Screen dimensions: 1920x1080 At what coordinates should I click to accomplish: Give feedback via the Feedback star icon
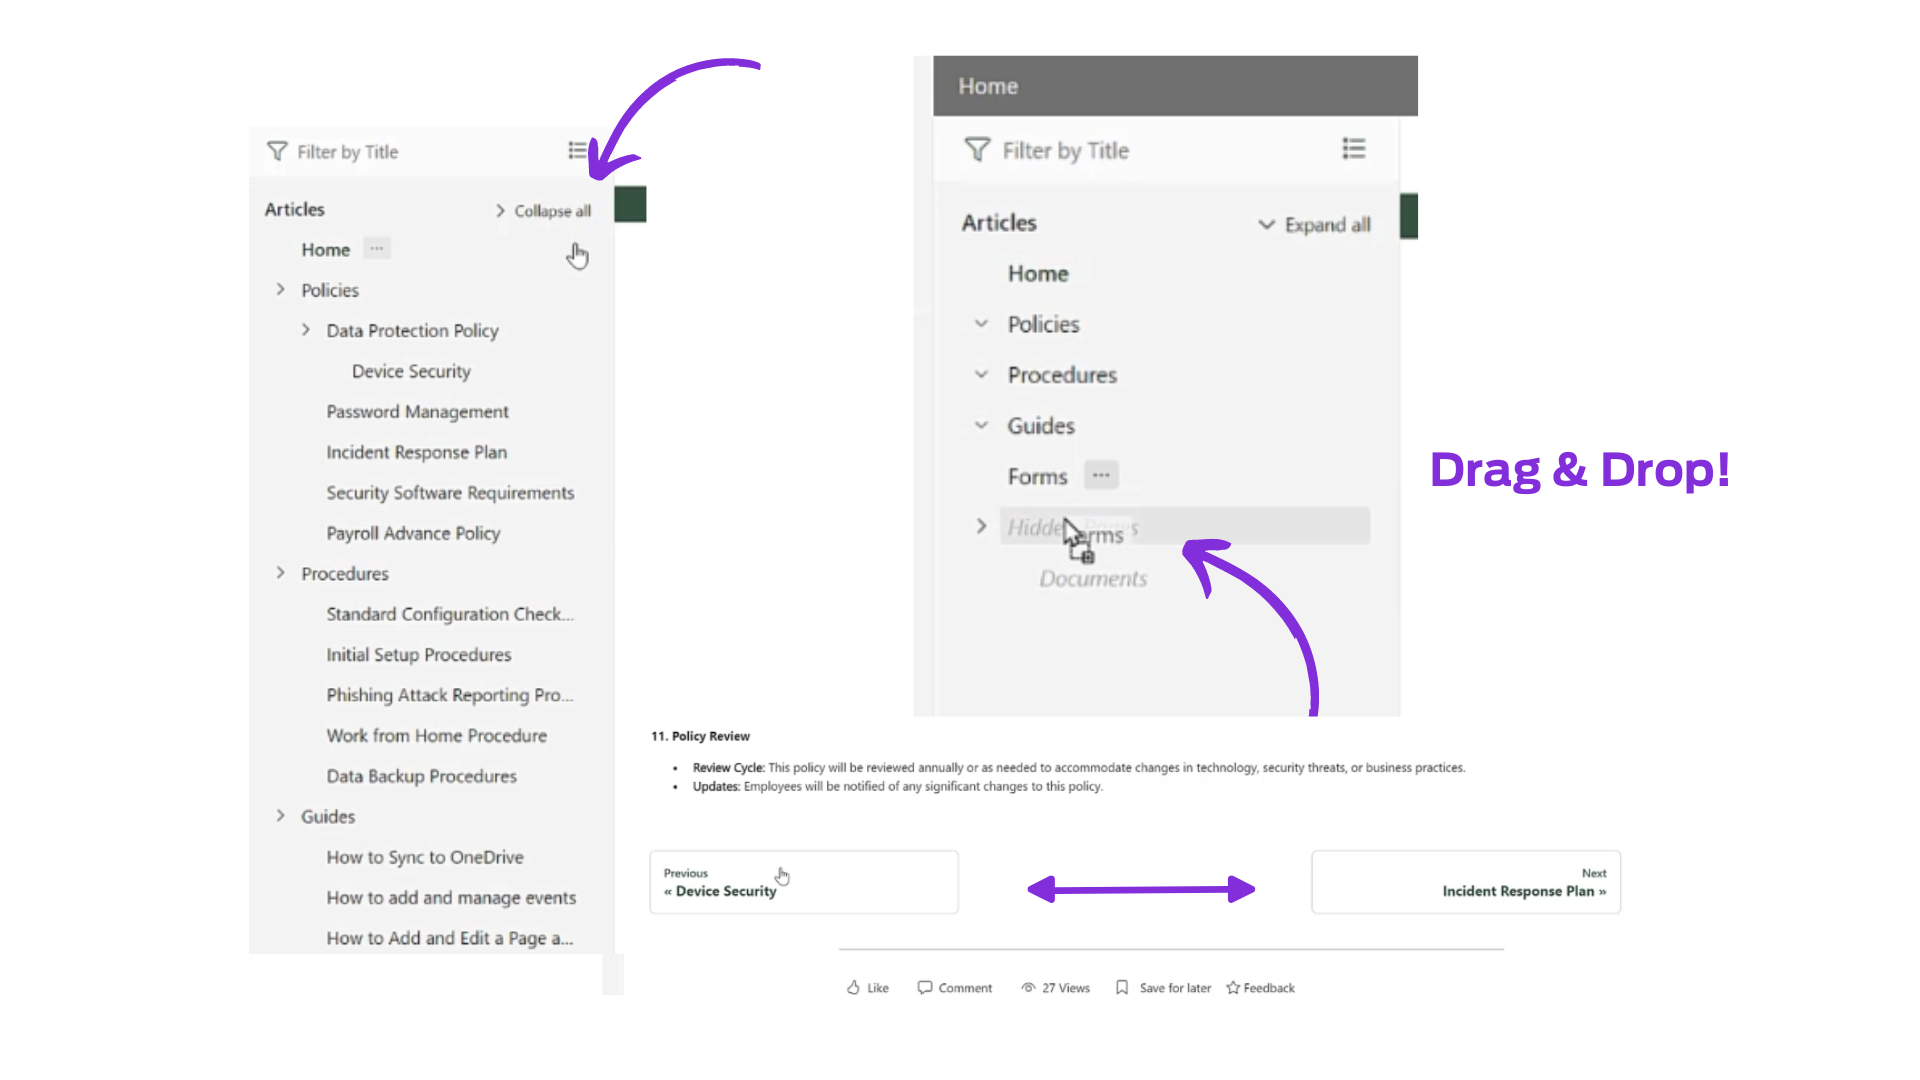[x=1232, y=987]
